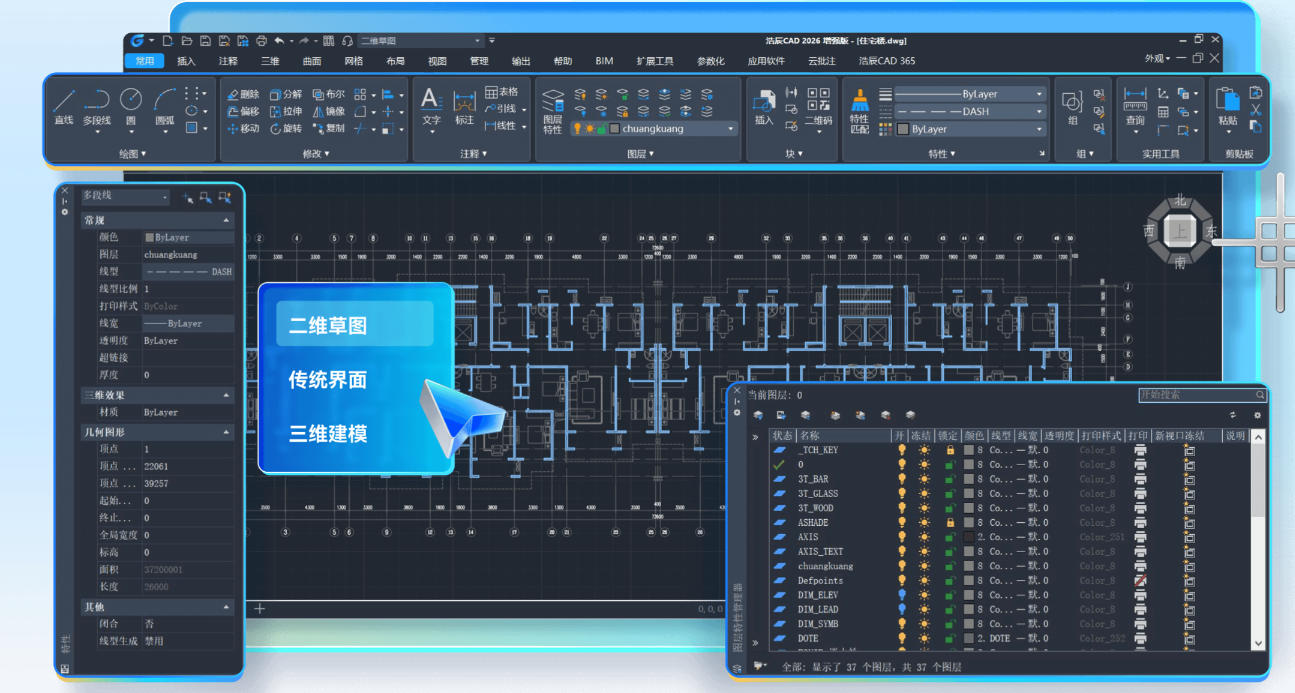This screenshot has width=1295, height=693.
Task: Click the 镜像 mirror tool
Action: click(x=328, y=111)
